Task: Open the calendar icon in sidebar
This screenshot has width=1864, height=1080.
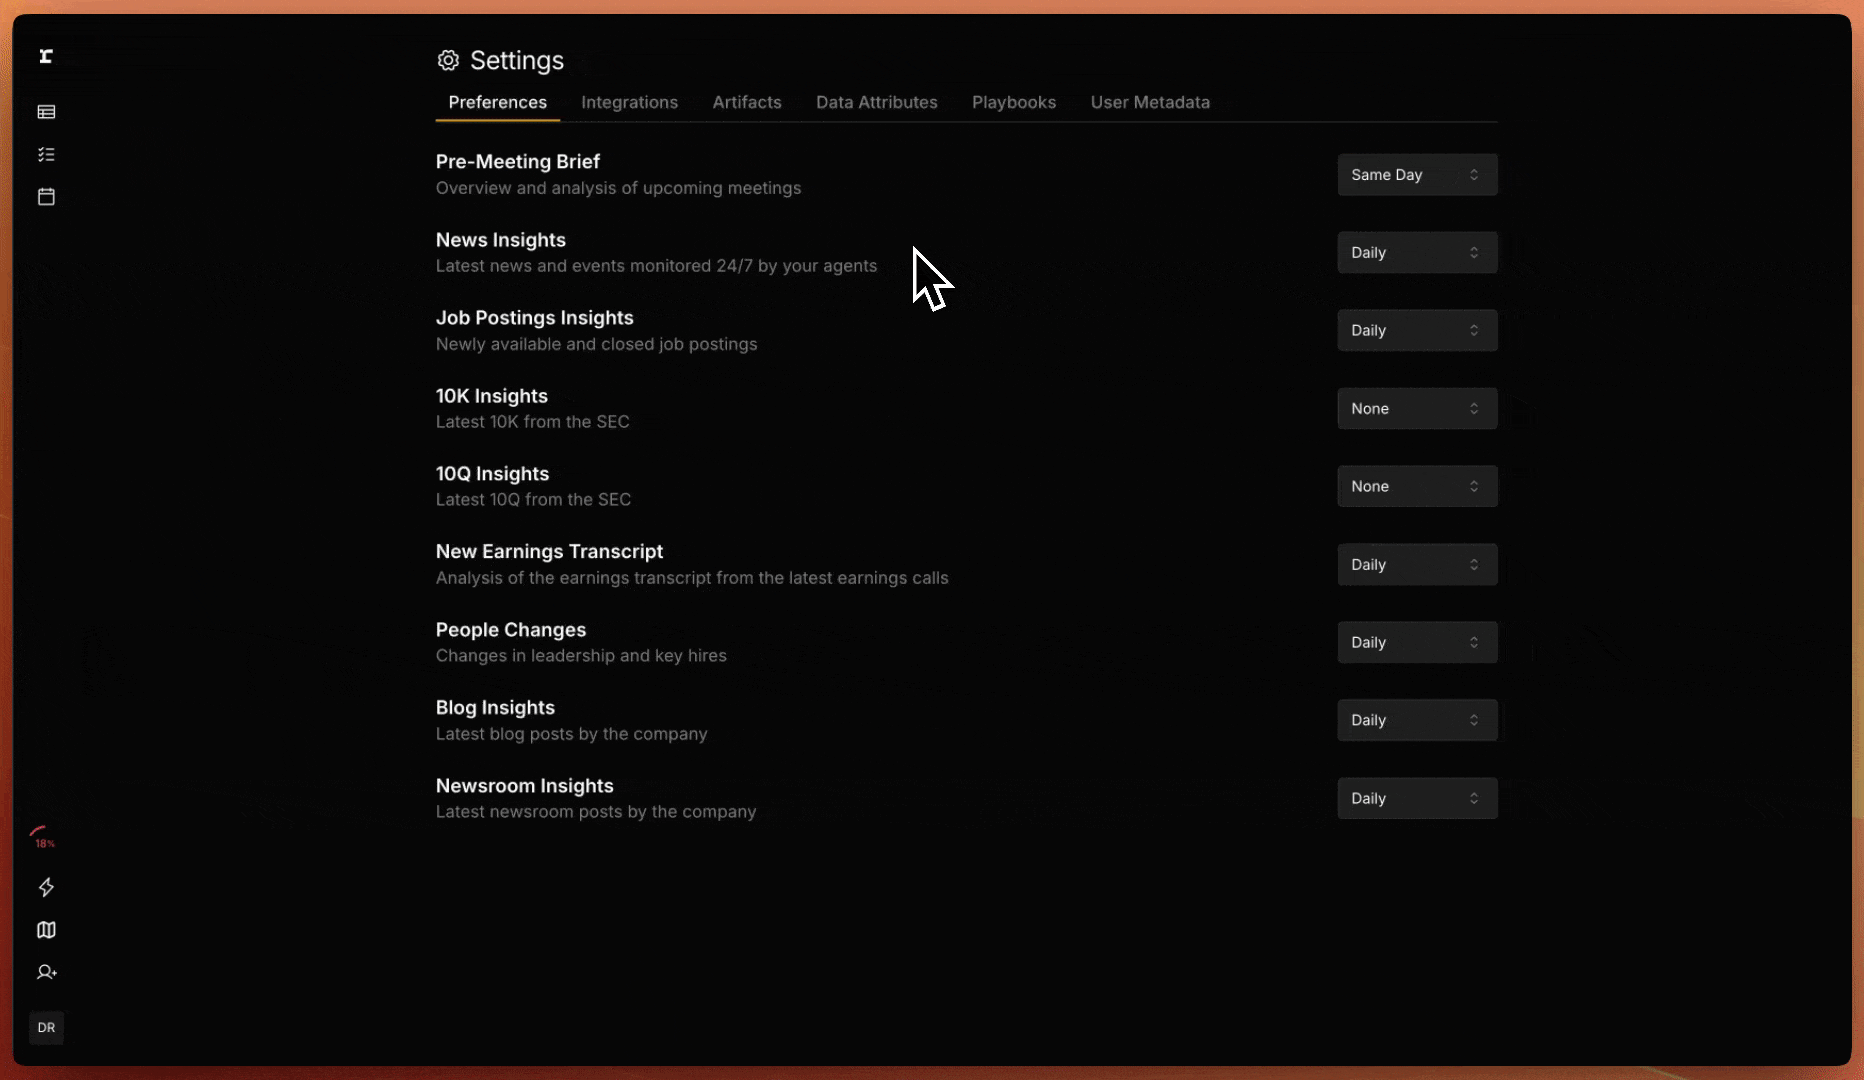Action: (x=46, y=197)
